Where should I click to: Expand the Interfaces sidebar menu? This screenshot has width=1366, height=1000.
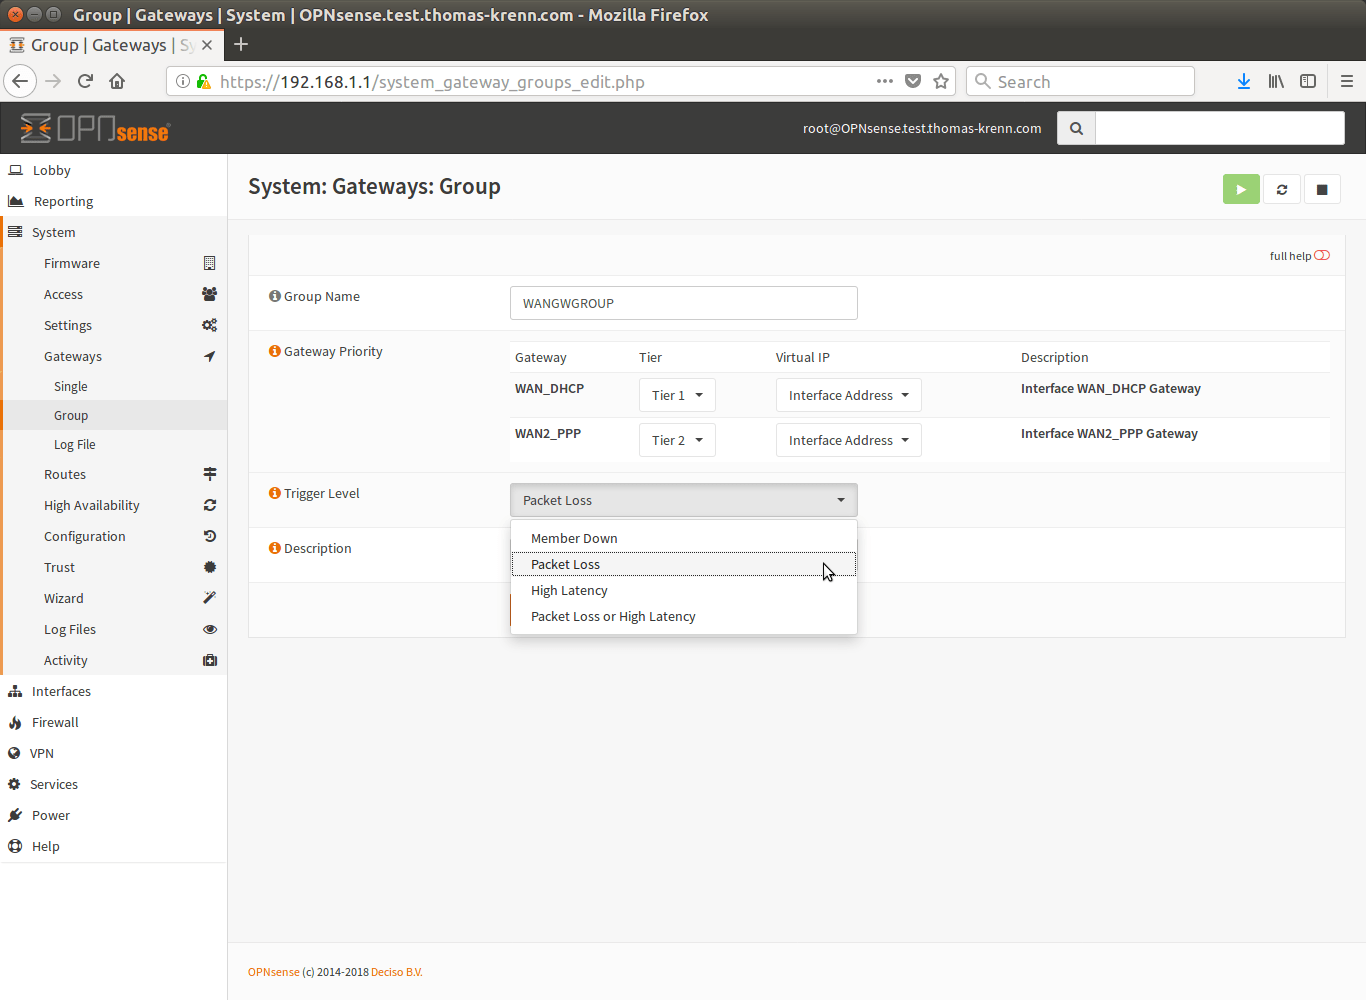click(61, 691)
